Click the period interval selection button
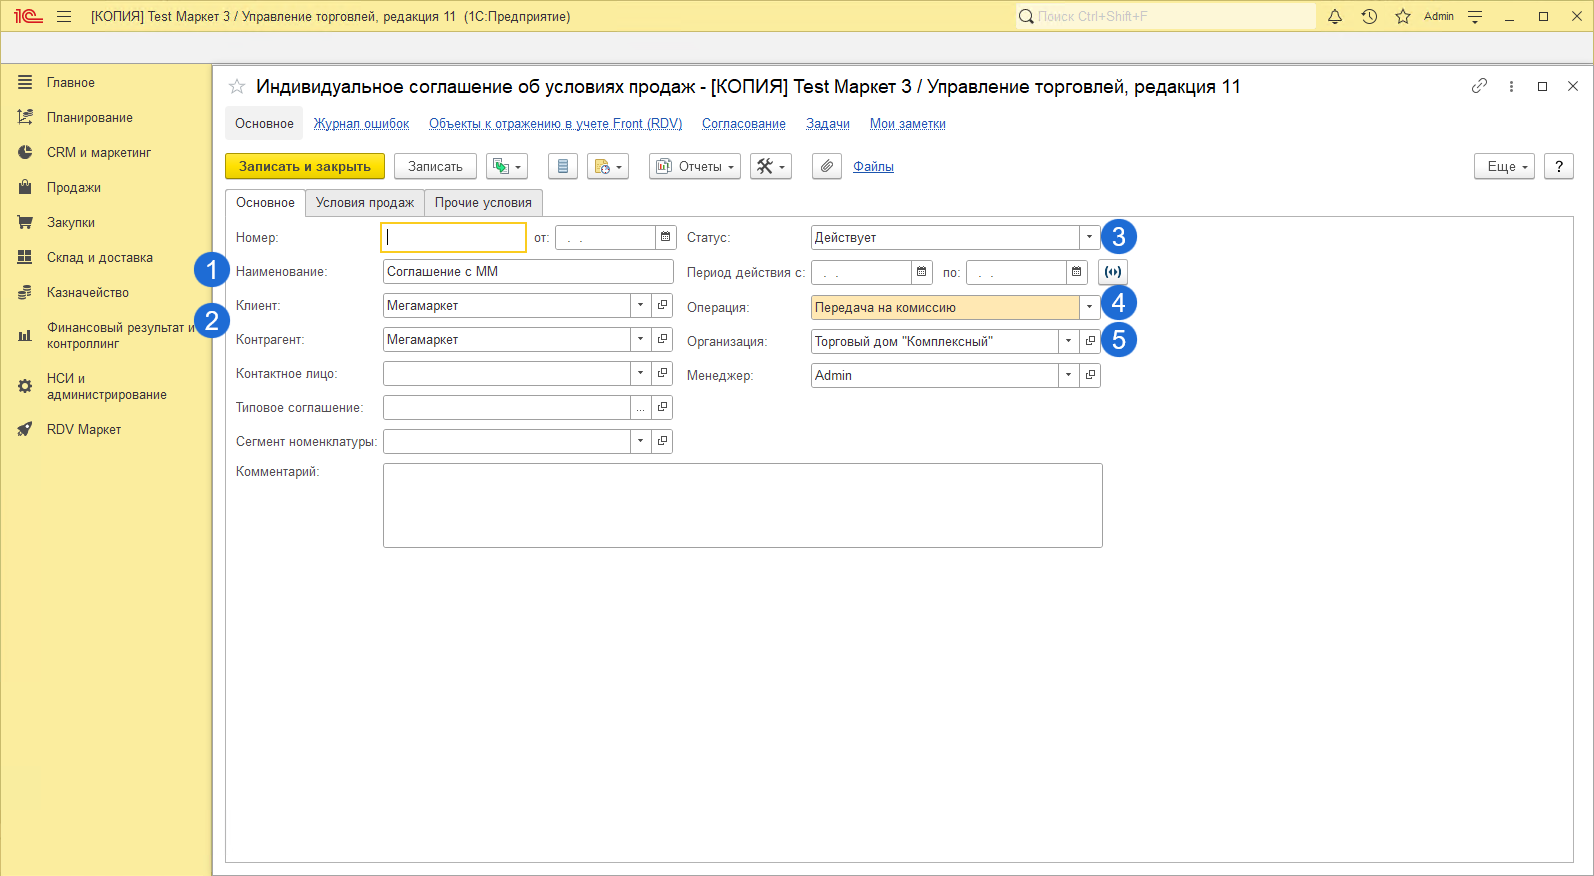This screenshot has height=876, width=1594. tap(1113, 271)
